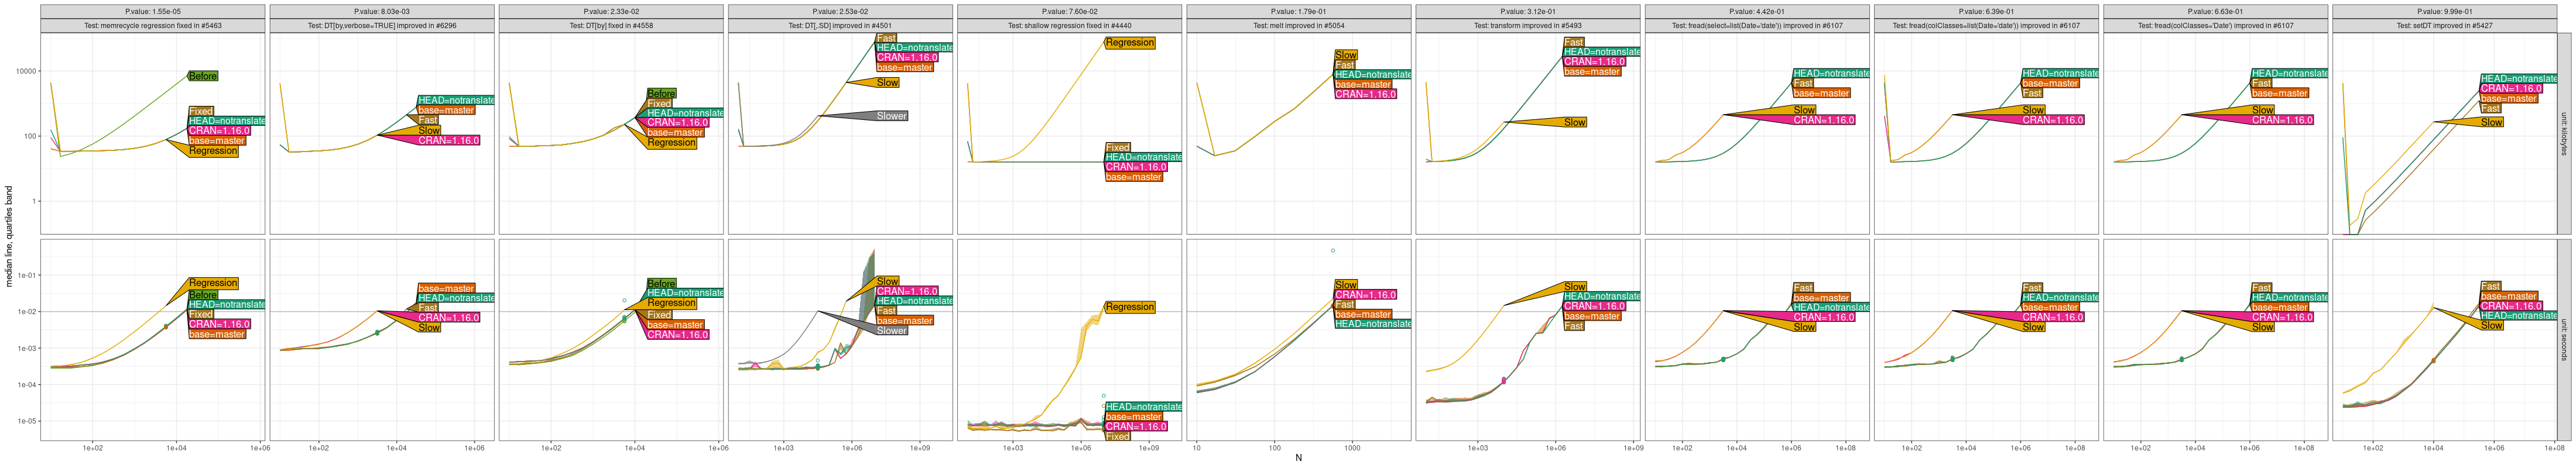The height and width of the screenshot is (468, 2576).
Task: Click 'Fixed' label in DT[by] seconds panel
Action: tap(659, 315)
